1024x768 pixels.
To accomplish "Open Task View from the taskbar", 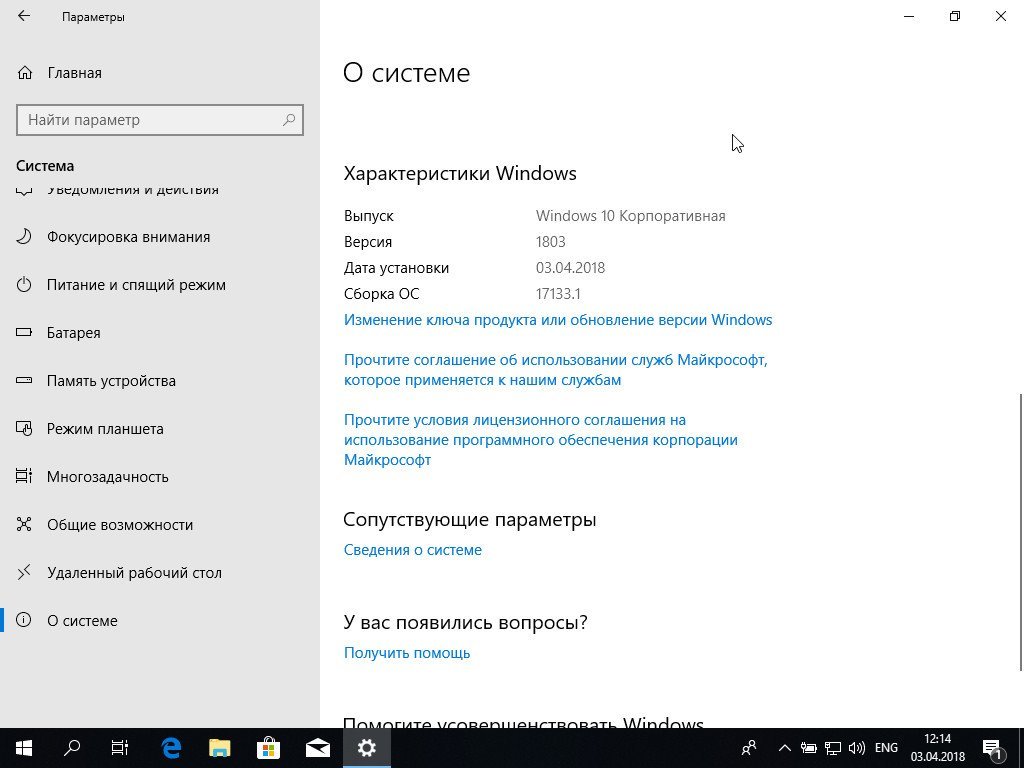I will click(120, 748).
